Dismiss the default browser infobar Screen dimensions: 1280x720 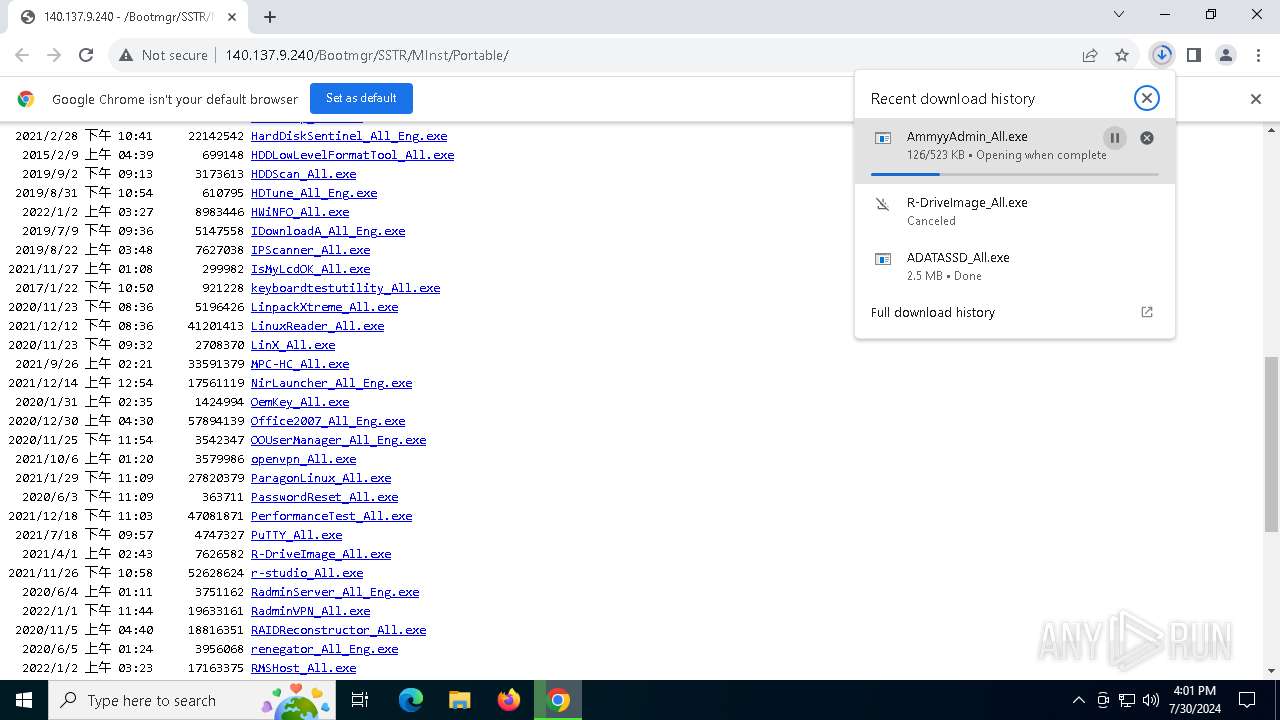pyautogui.click(x=1255, y=99)
